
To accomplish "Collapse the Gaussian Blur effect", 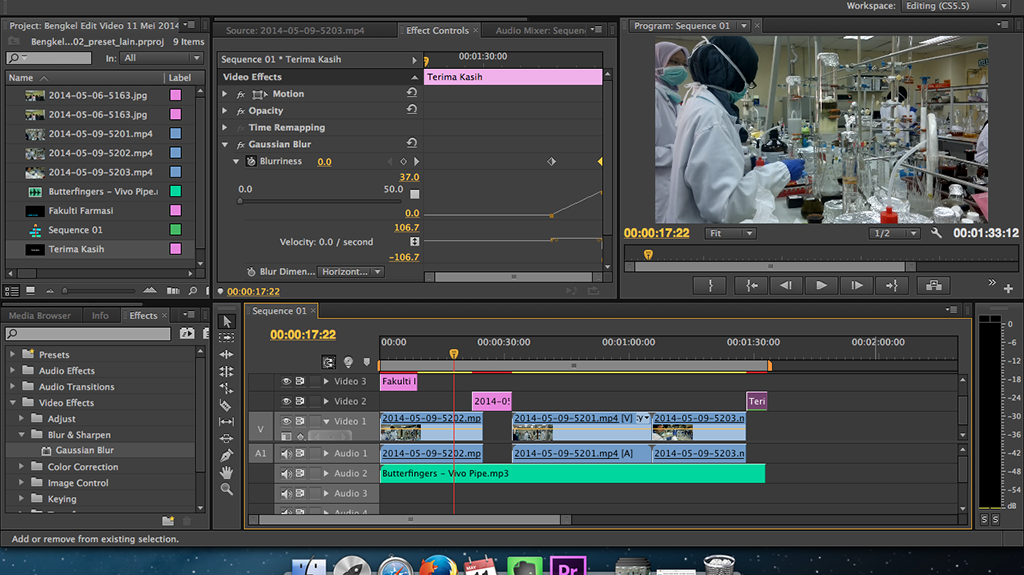I will tap(225, 144).
